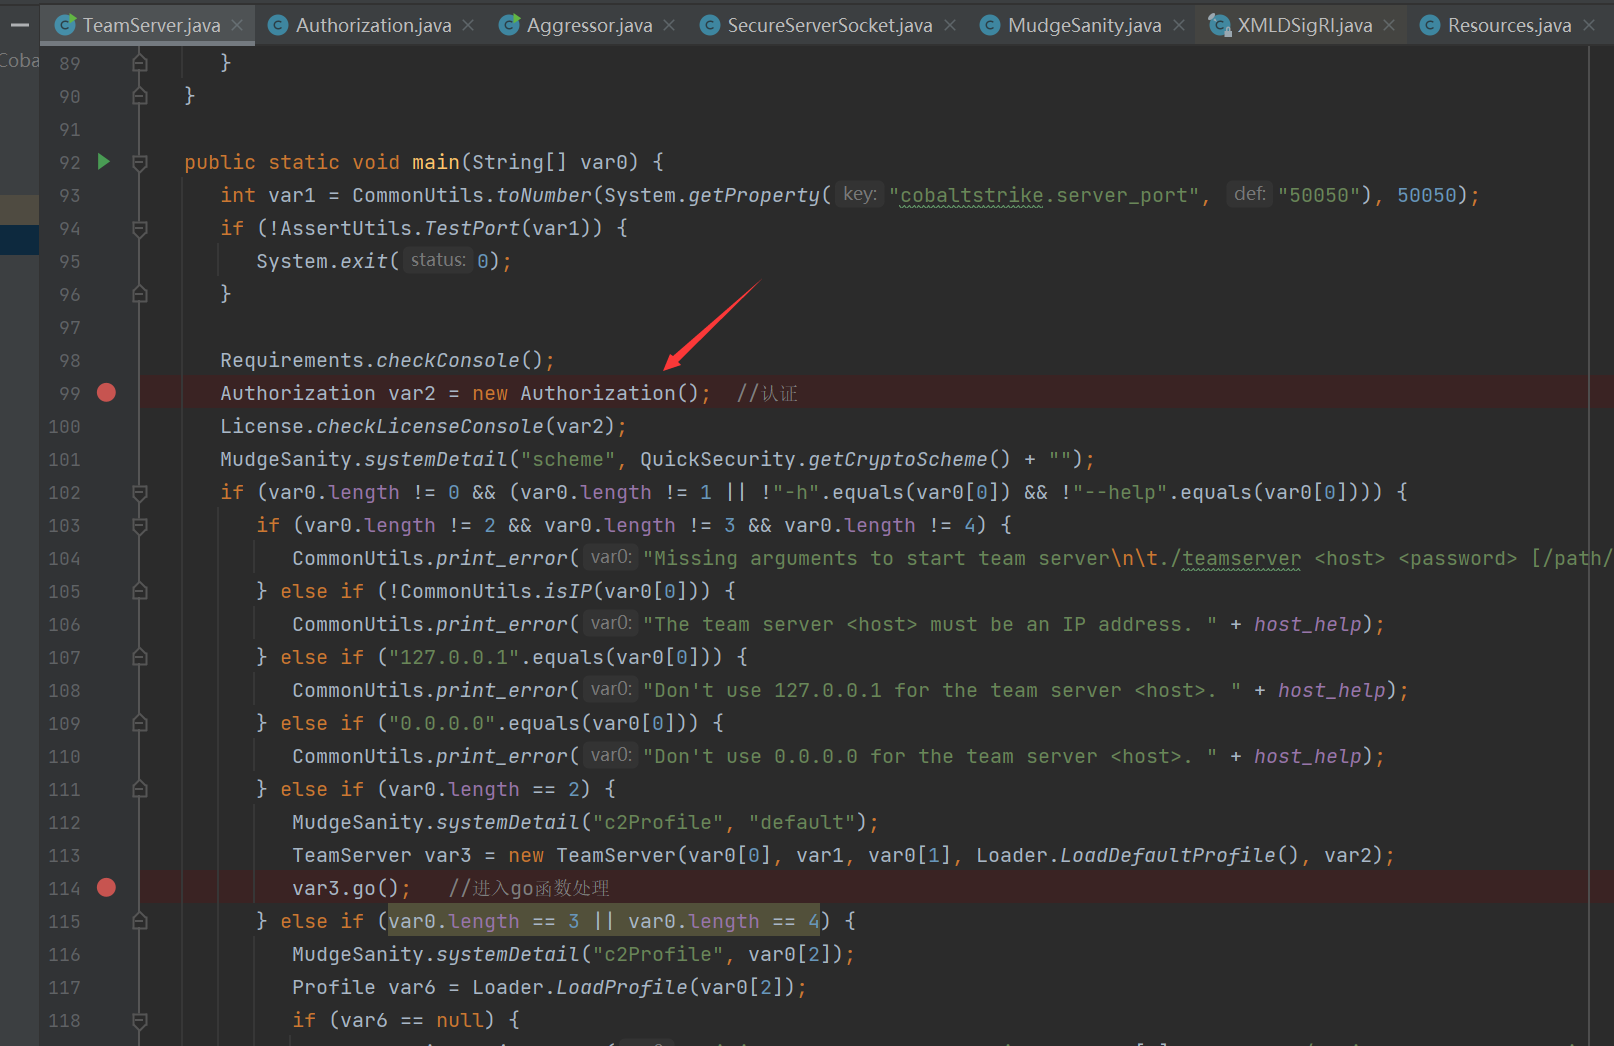The height and width of the screenshot is (1046, 1614).
Task: Click the class icon on MudgeSanity.java tab
Action: click(990, 25)
